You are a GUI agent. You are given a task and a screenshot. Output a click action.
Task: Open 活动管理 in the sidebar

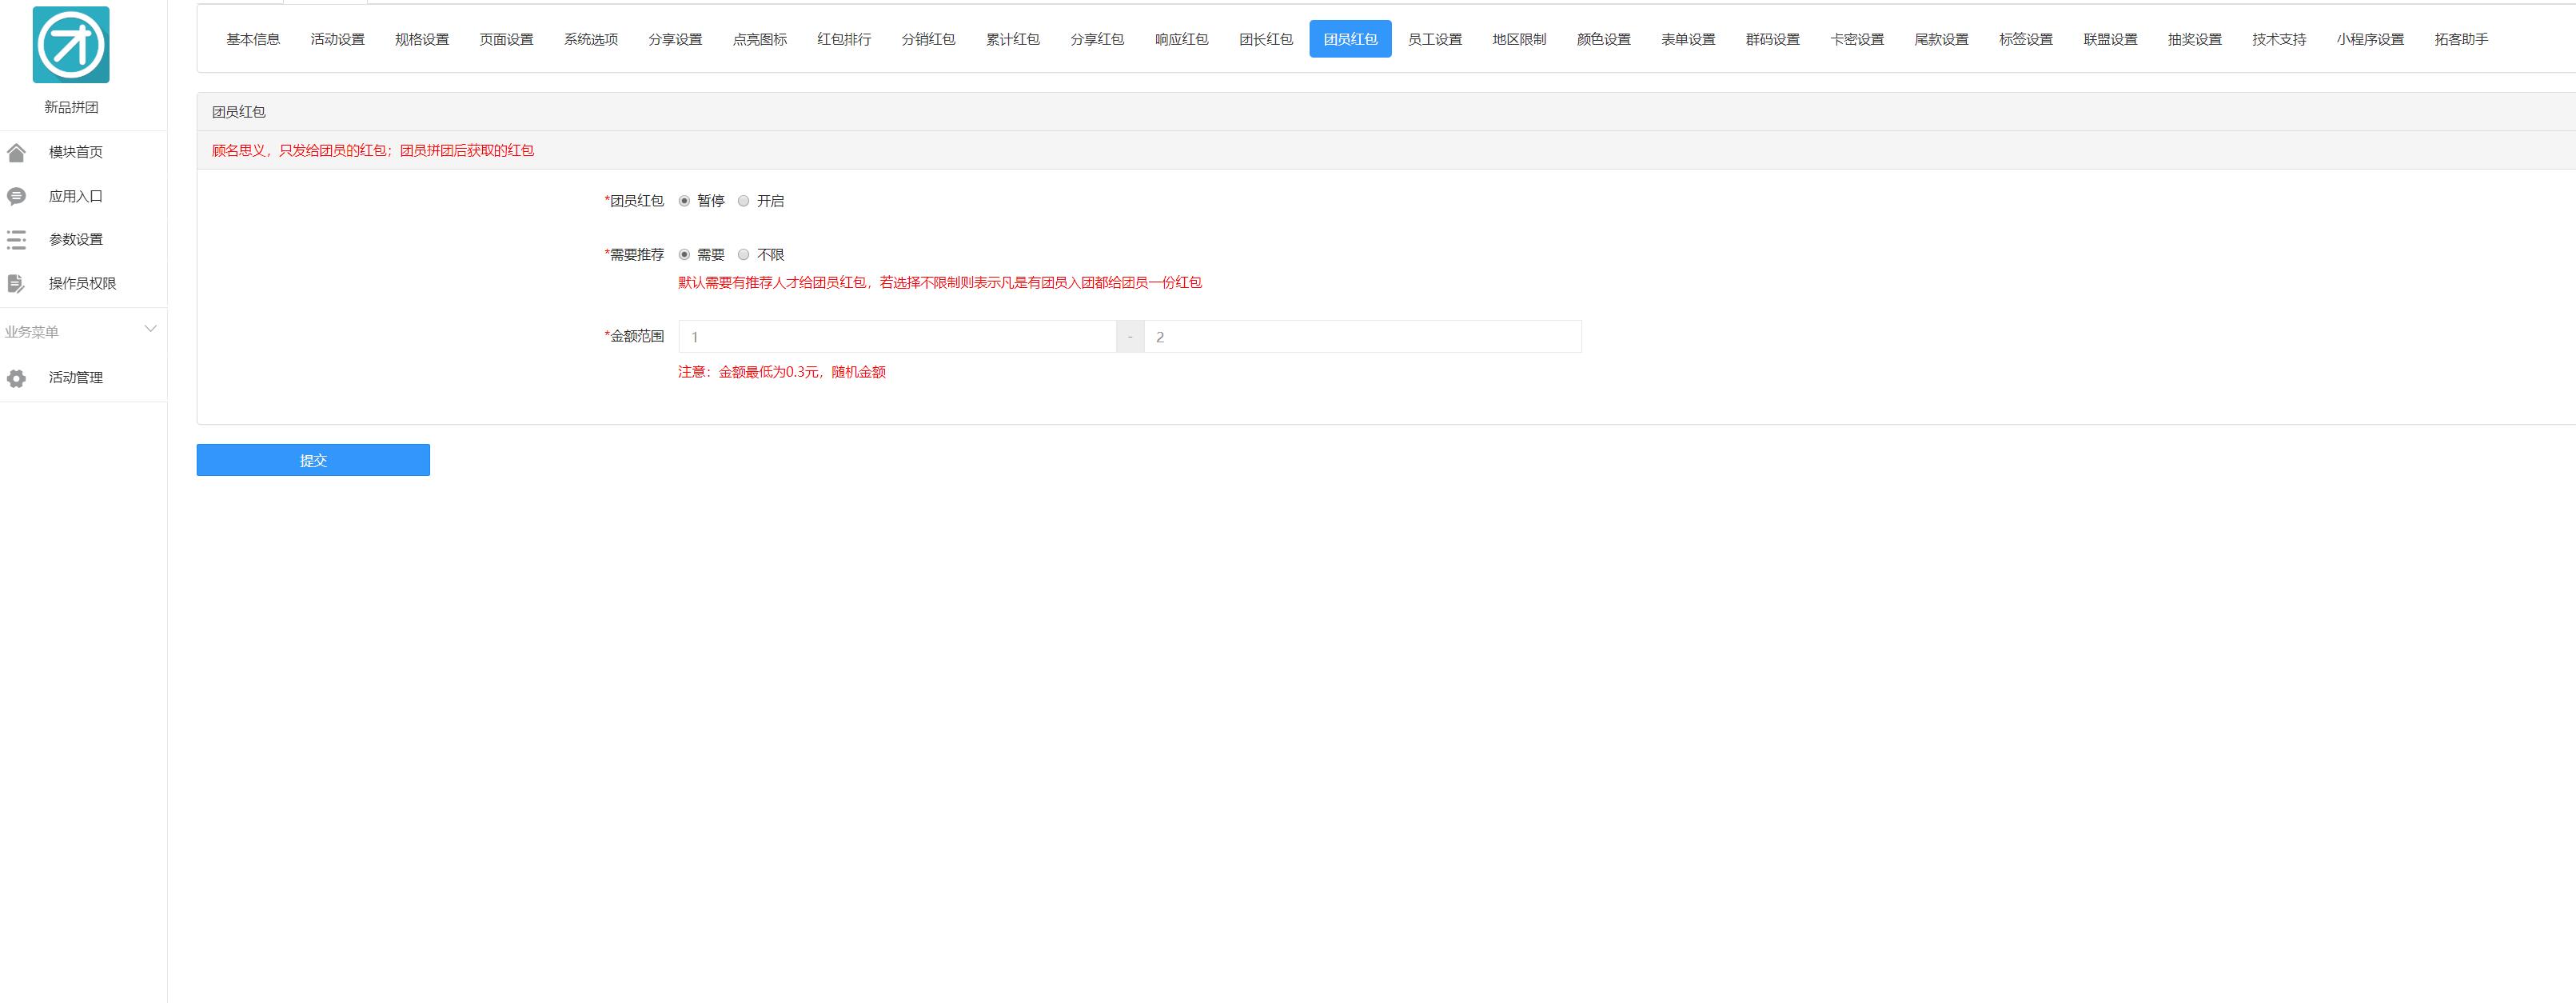click(x=76, y=378)
